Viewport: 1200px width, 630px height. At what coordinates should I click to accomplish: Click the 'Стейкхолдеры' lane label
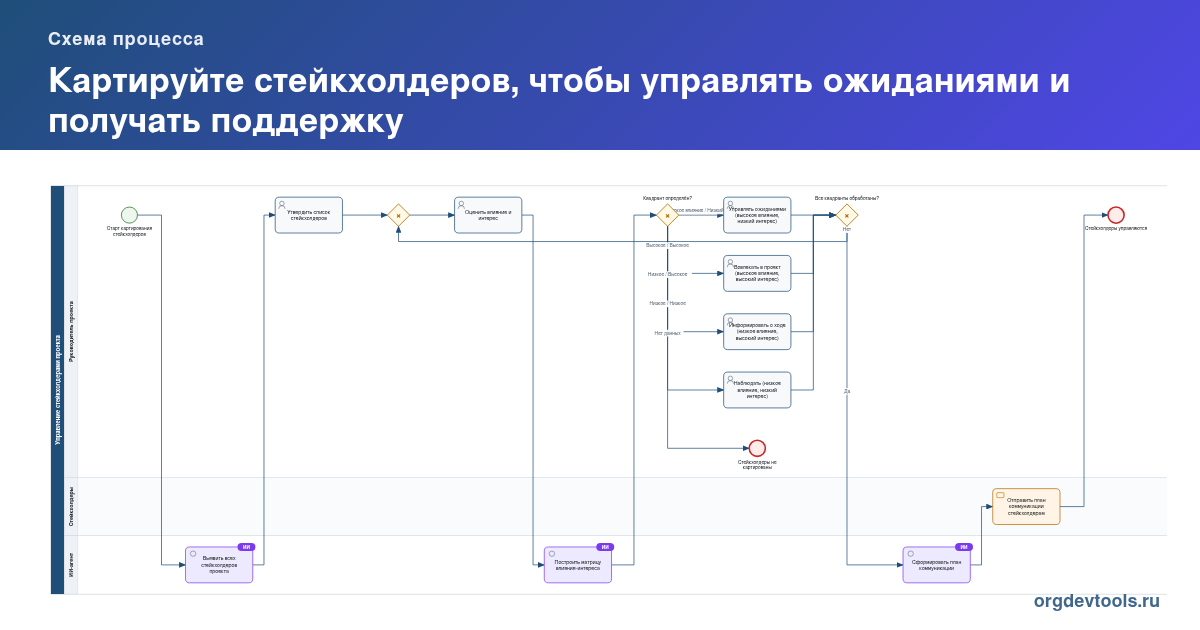coord(71,506)
